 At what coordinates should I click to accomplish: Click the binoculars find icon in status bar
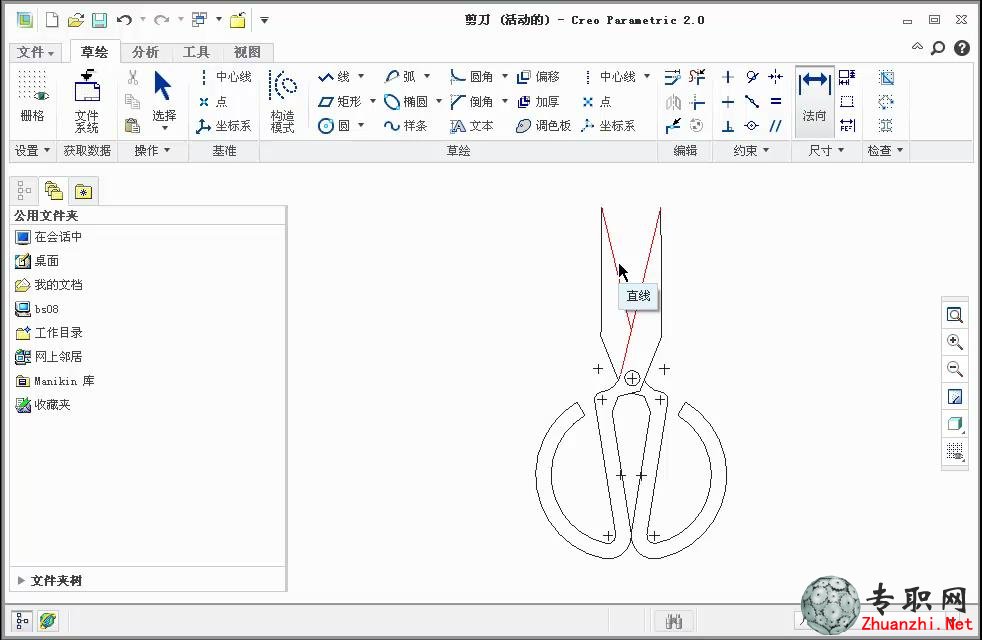point(673,621)
